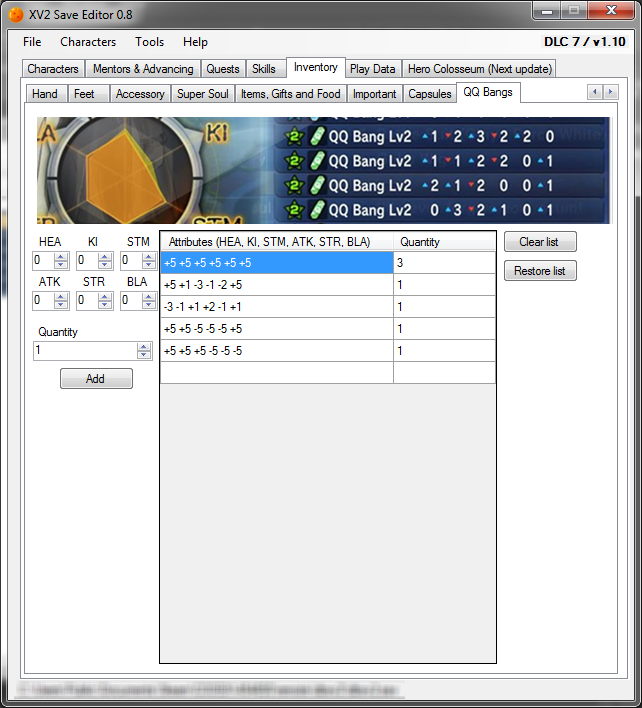Click the ATK value field
Screen dimensions: 642x708
click(x=43, y=300)
